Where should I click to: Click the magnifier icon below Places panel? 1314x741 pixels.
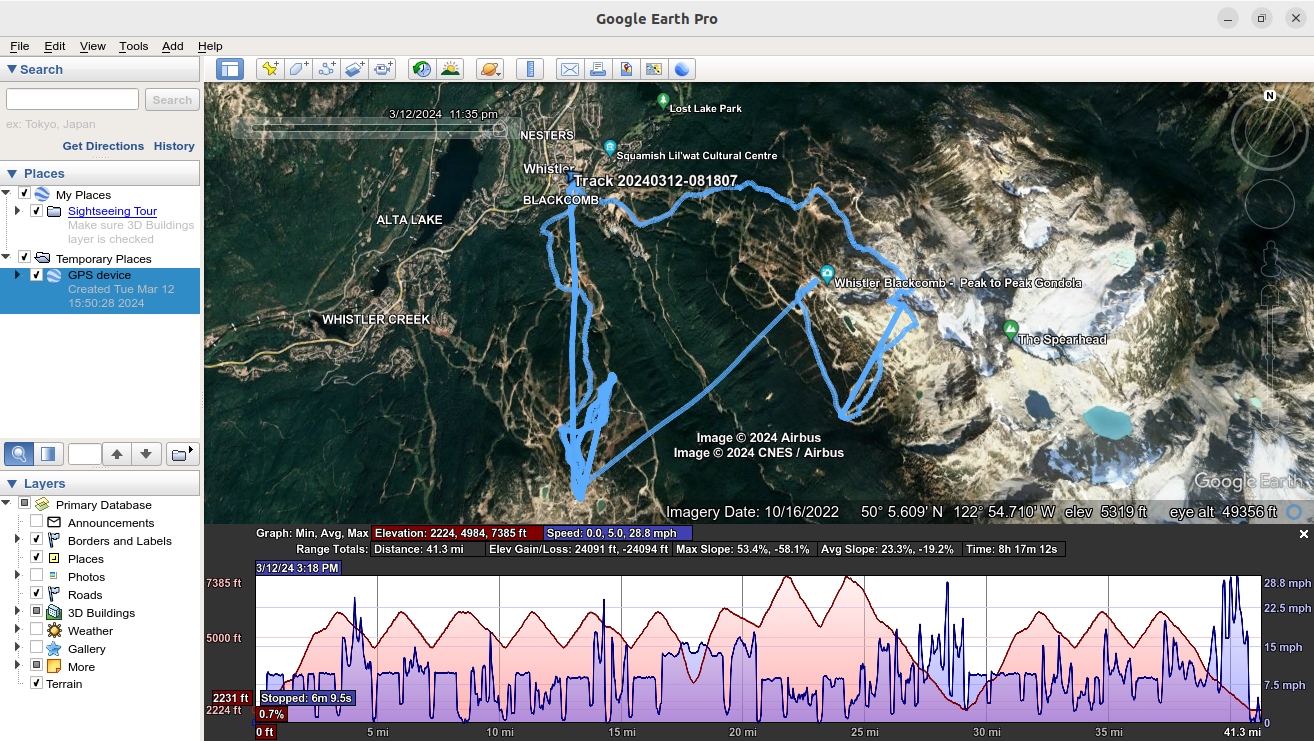(19, 454)
